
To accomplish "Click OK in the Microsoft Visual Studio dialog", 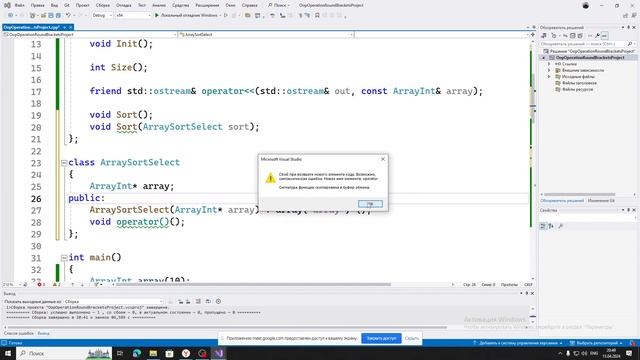I will 370,203.
